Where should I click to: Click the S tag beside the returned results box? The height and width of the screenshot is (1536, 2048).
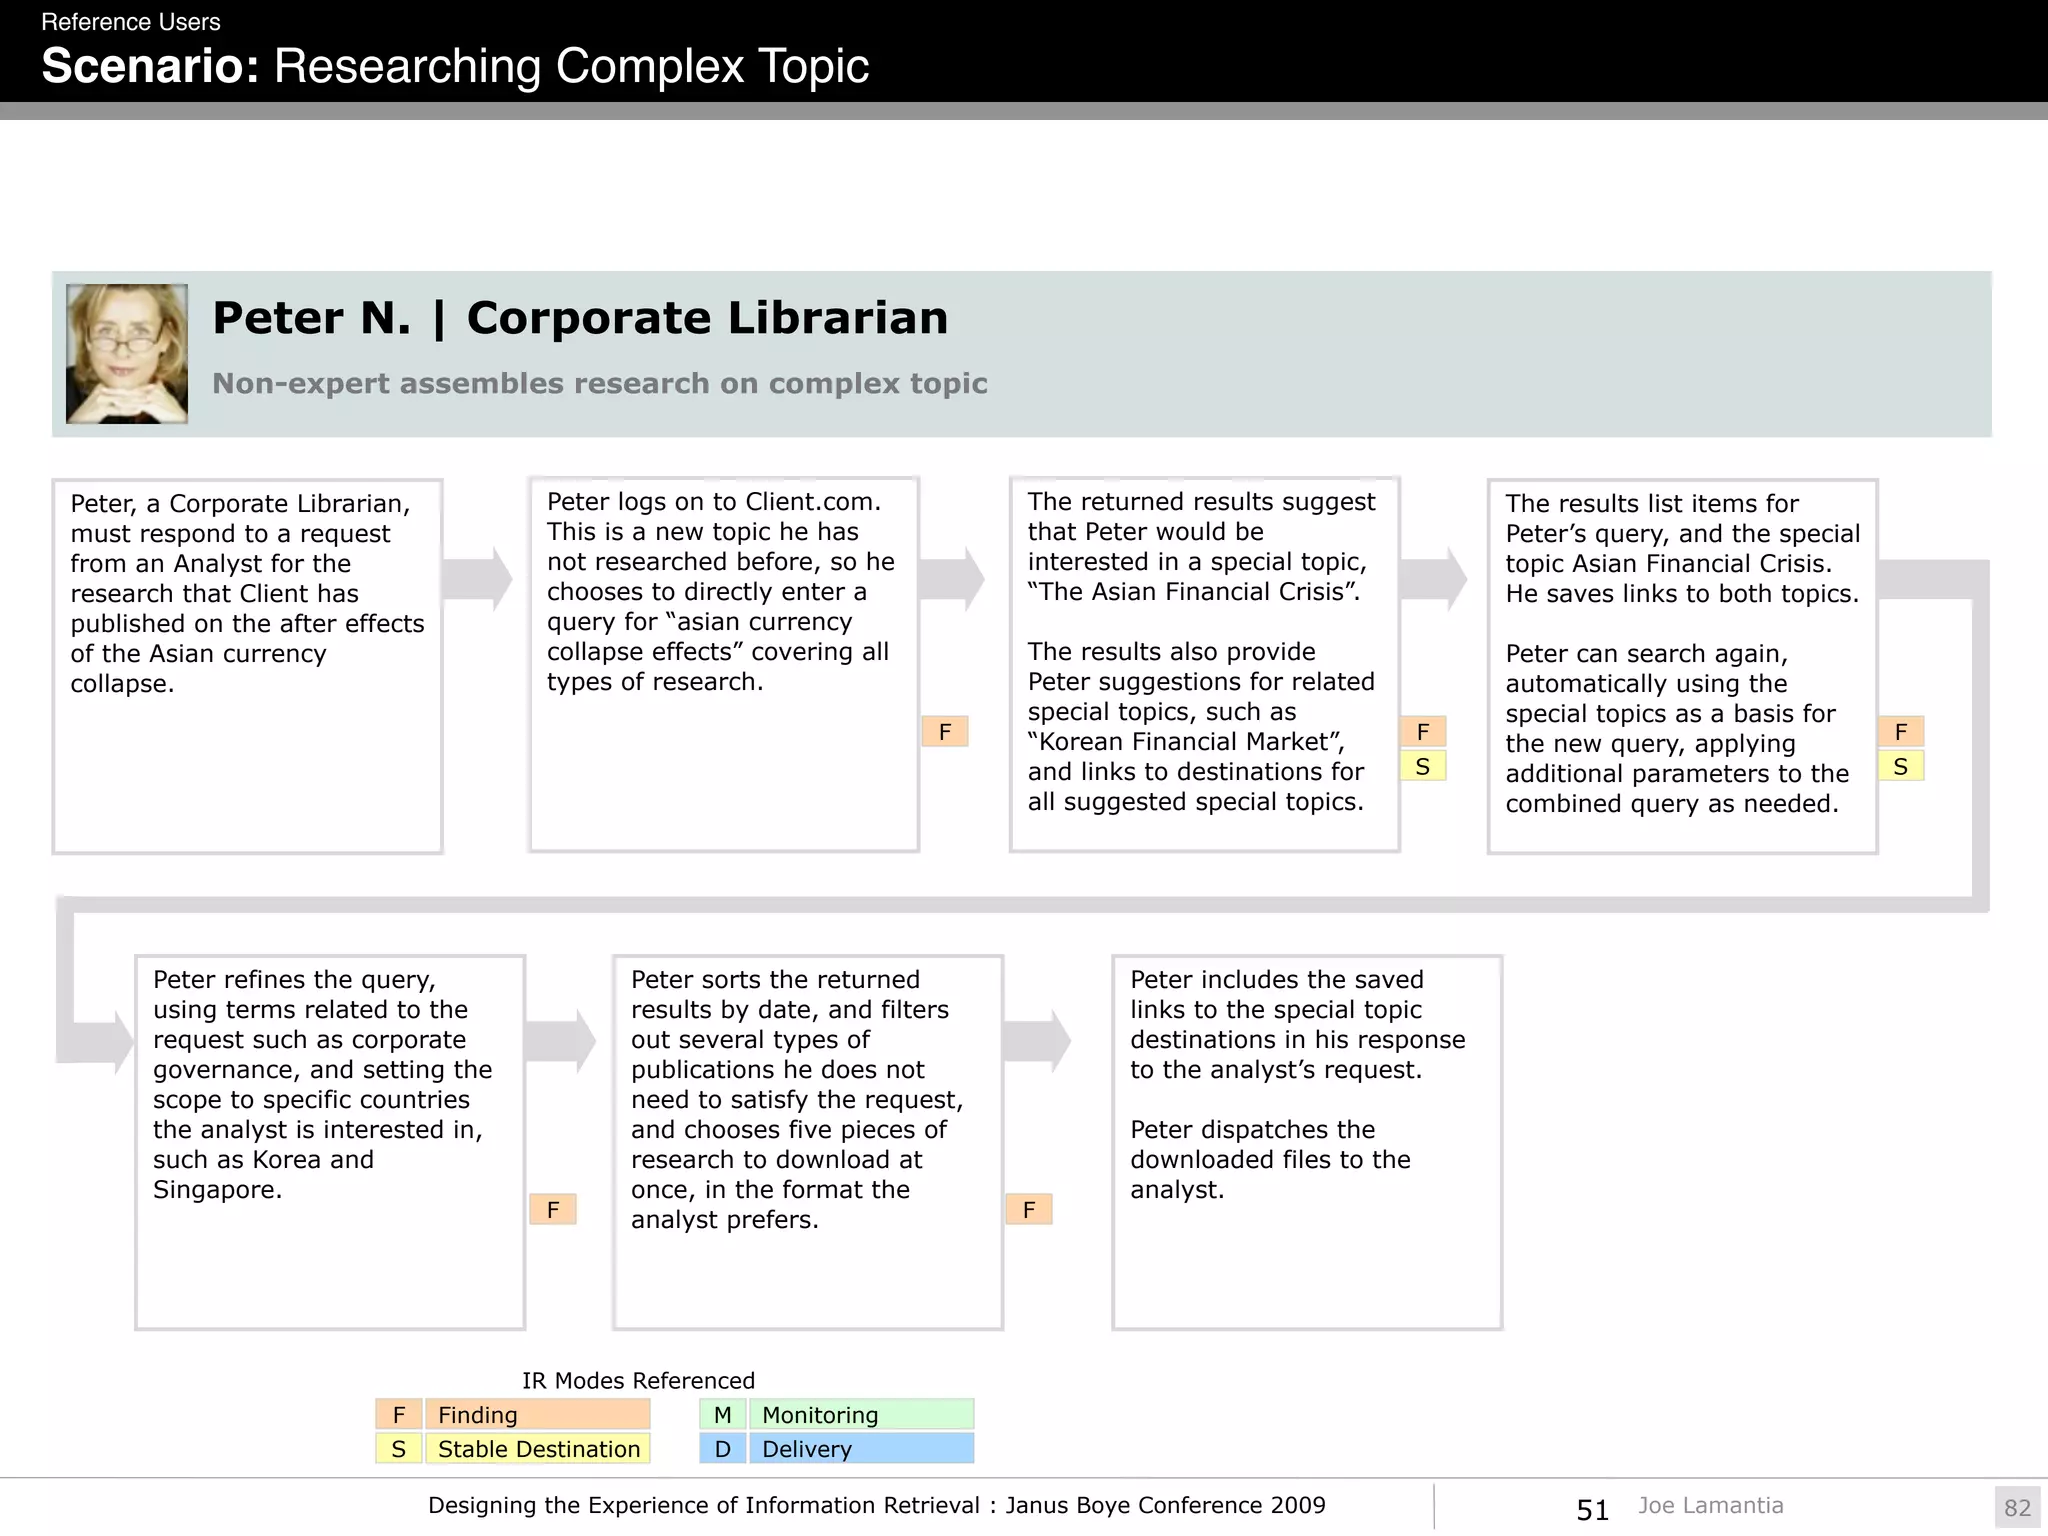click(1423, 766)
